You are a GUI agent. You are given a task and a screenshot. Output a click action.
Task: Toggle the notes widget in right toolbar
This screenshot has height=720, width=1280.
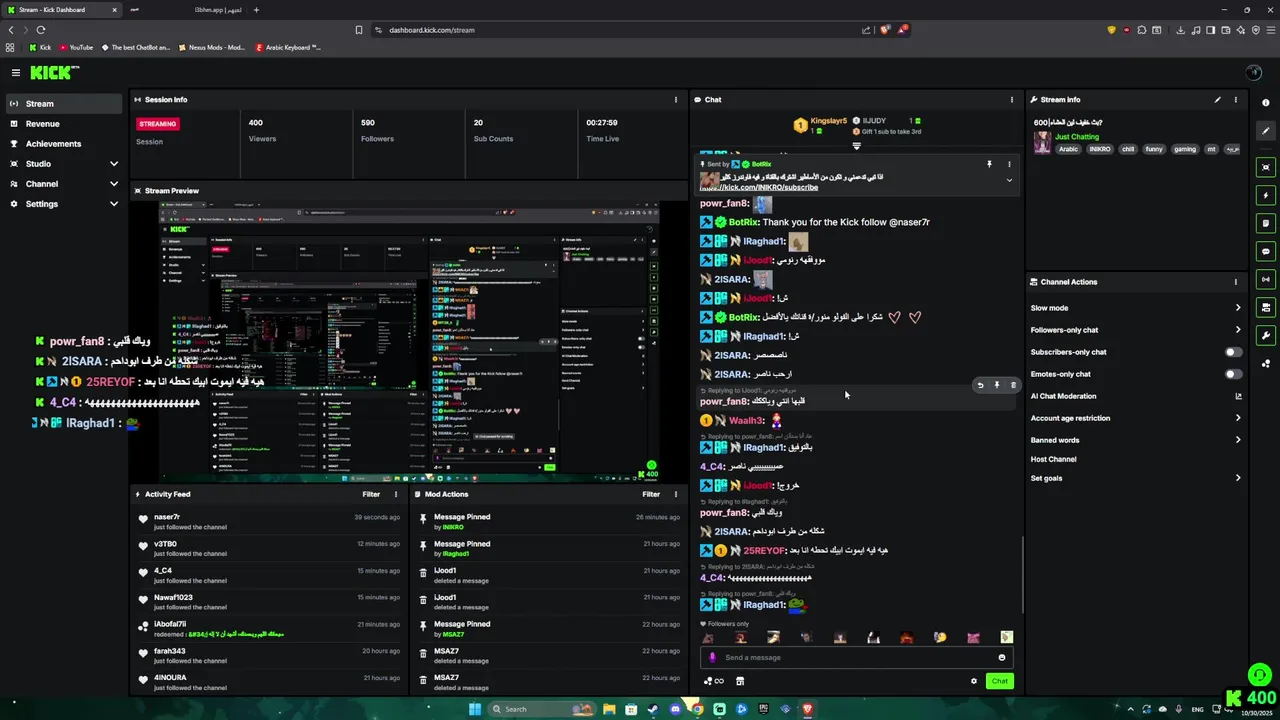[1266, 223]
